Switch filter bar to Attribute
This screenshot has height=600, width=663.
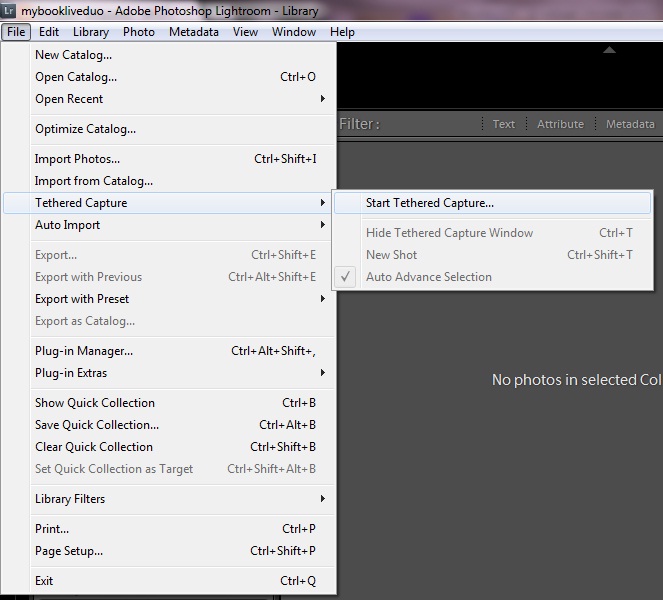pos(560,124)
